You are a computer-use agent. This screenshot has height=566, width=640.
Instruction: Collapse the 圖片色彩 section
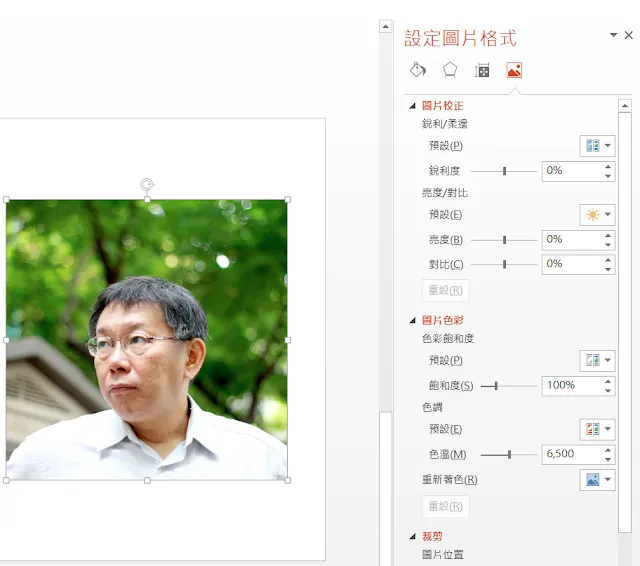[x=413, y=321]
